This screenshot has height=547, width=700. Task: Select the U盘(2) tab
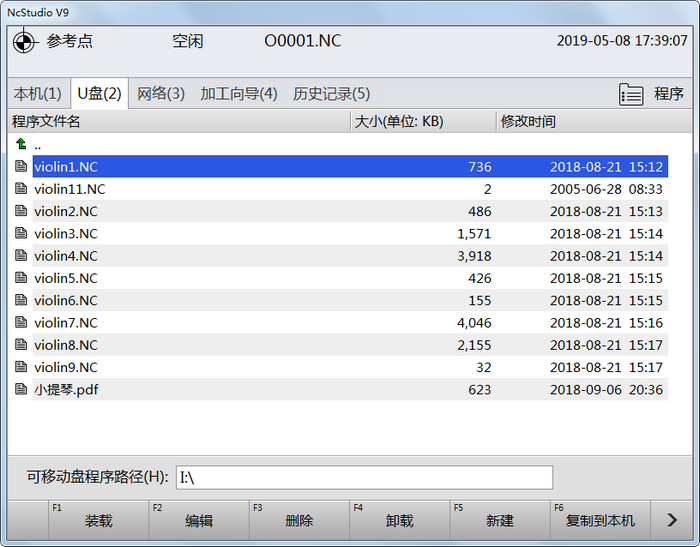tap(100, 94)
